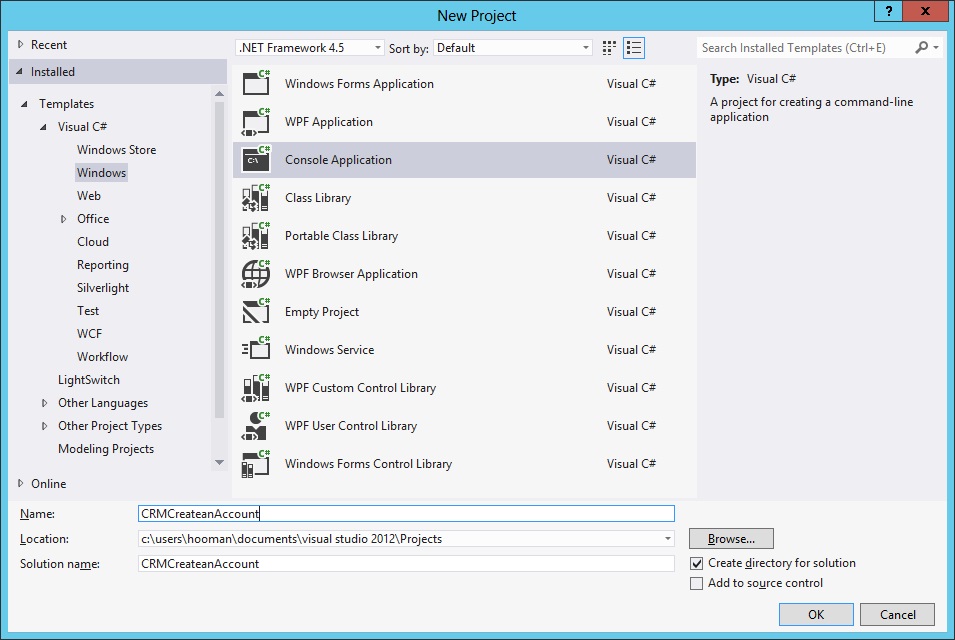Click the Portable Class Library template icon
955x640 pixels.
pos(256,236)
